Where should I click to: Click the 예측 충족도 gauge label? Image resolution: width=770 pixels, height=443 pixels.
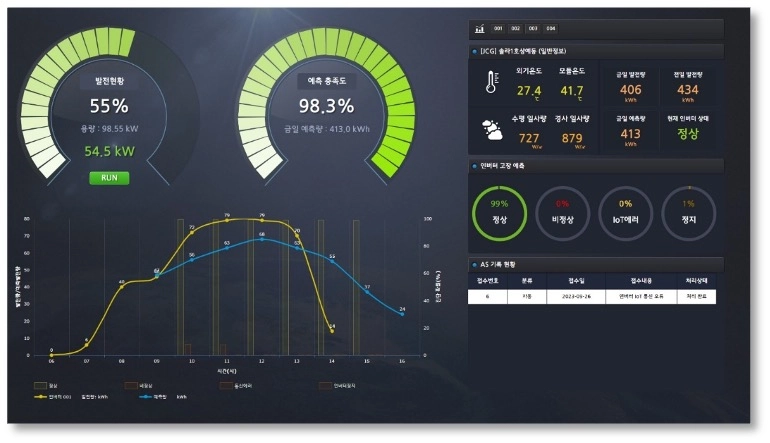tap(327, 81)
